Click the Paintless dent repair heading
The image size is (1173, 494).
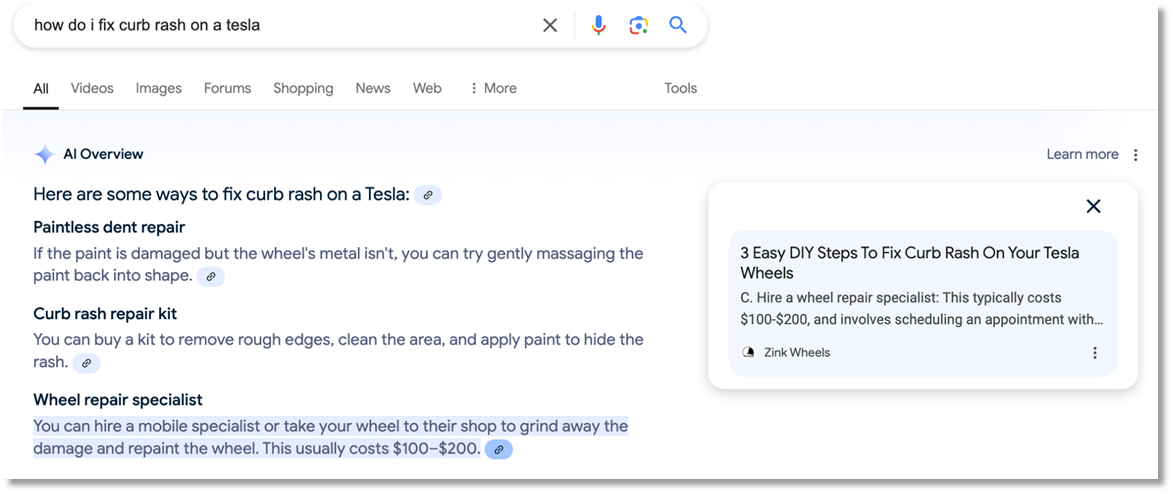109,227
